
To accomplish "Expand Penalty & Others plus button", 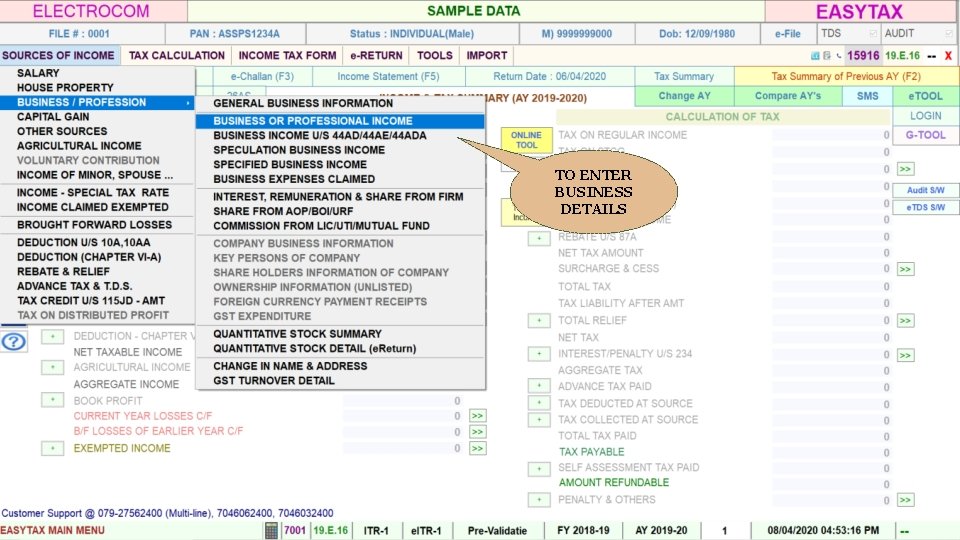I will point(539,500).
